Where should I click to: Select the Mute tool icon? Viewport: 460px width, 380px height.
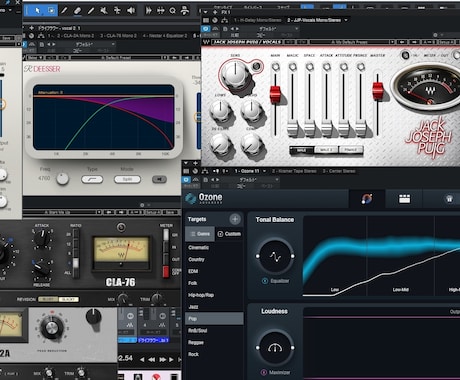click(104, 11)
